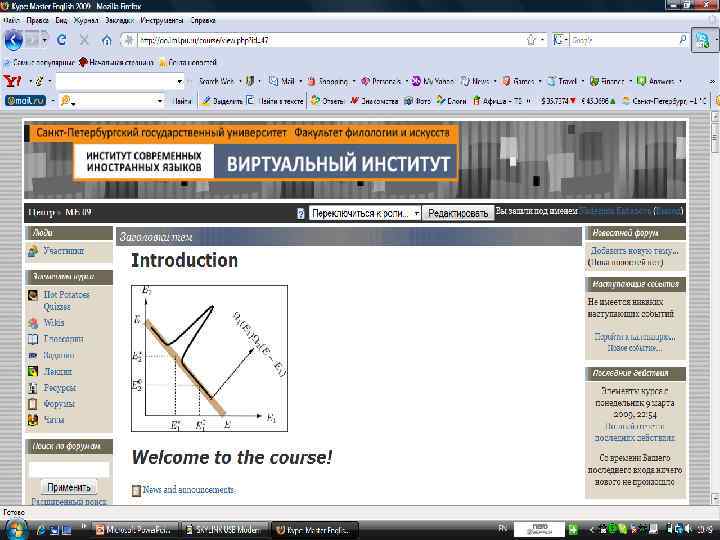Image resolution: width=720 pixels, height=540 pixels.
Task: Open the News and announcements forum link
Action: point(188,490)
